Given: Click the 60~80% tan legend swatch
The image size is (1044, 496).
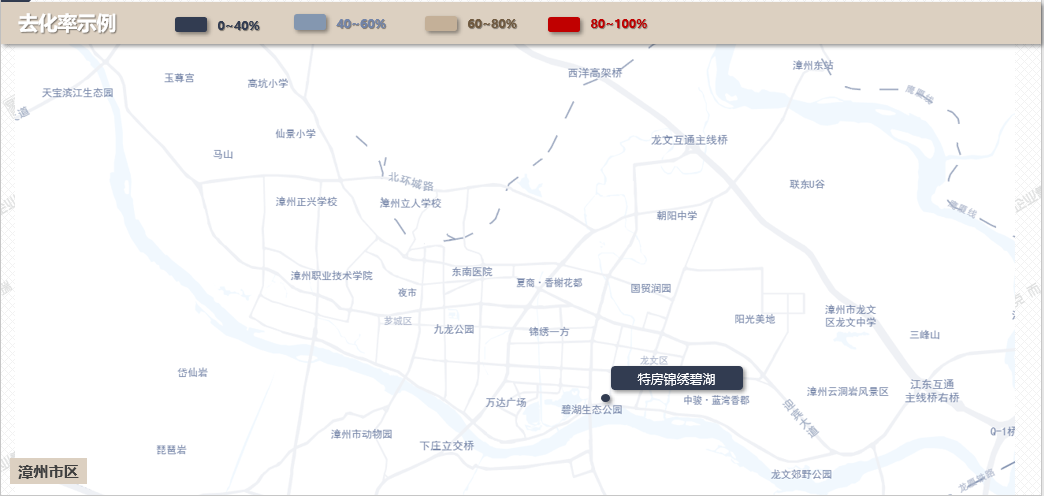Looking at the screenshot, I should coord(441,24).
